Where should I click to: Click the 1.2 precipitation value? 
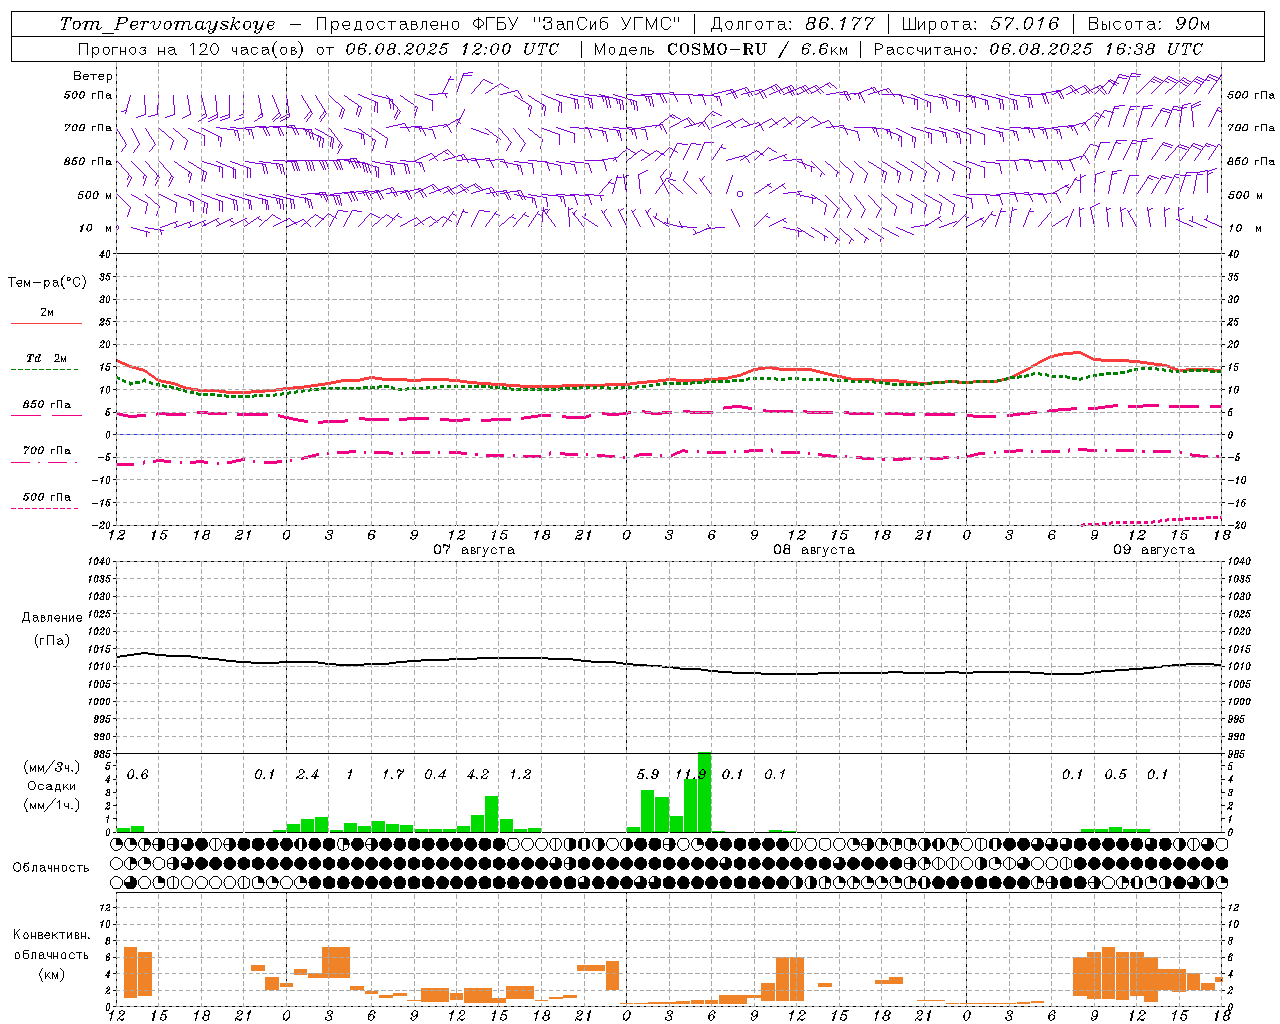coord(520,775)
